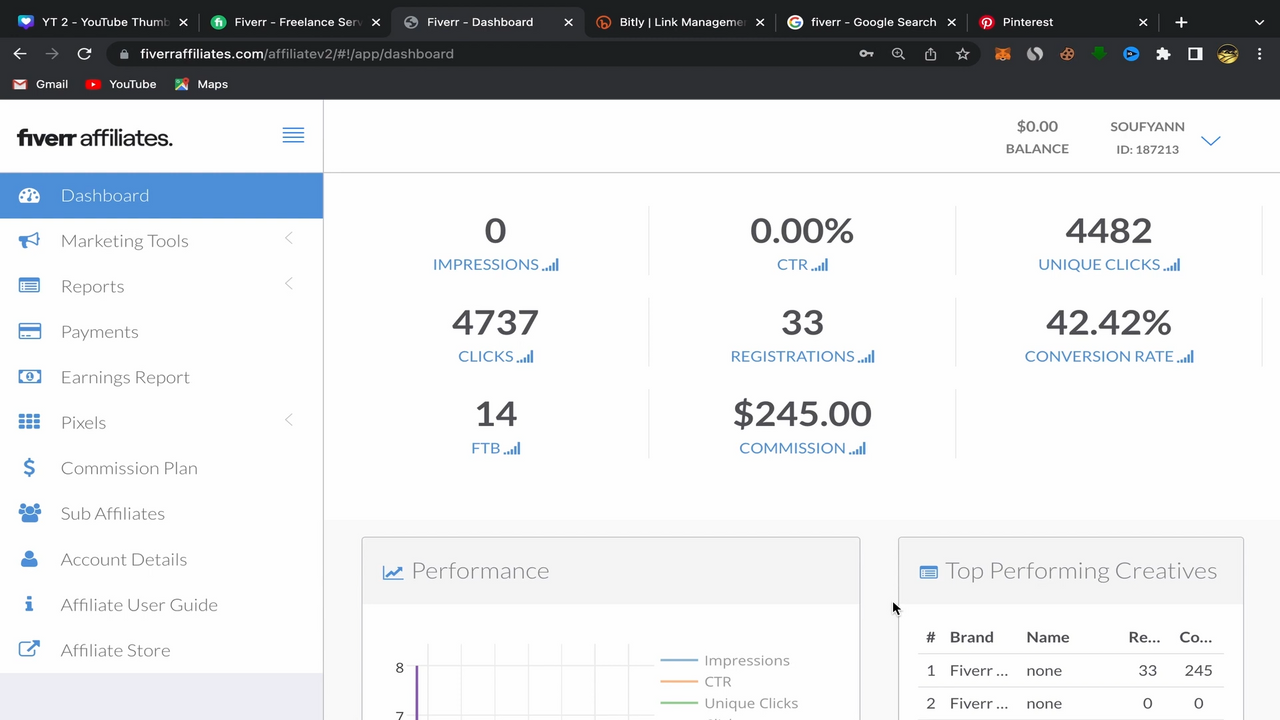Viewport: 1280px width, 720px height.
Task: Click the password key icon in address bar
Action: click(x=866, y=54)
